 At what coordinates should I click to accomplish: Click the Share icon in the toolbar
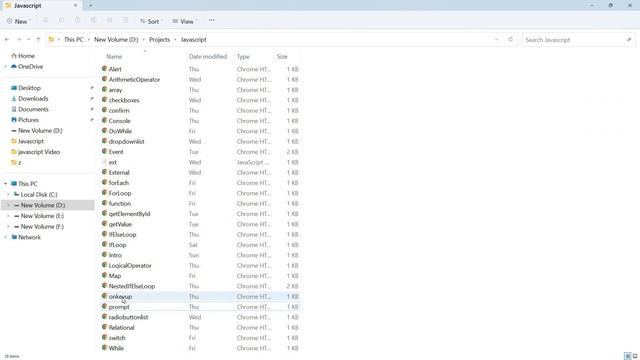tap(109, 20)
